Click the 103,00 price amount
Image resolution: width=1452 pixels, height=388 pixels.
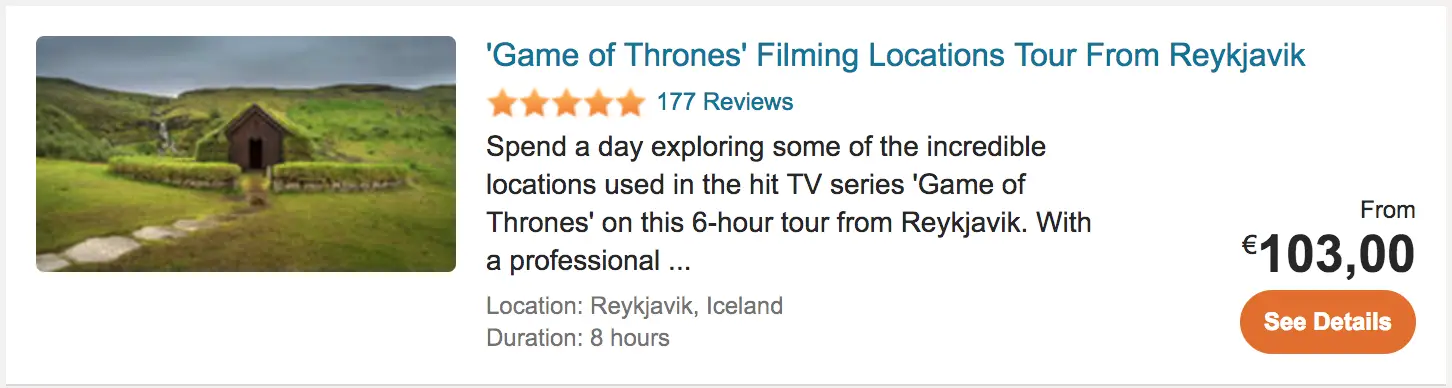1337,253
